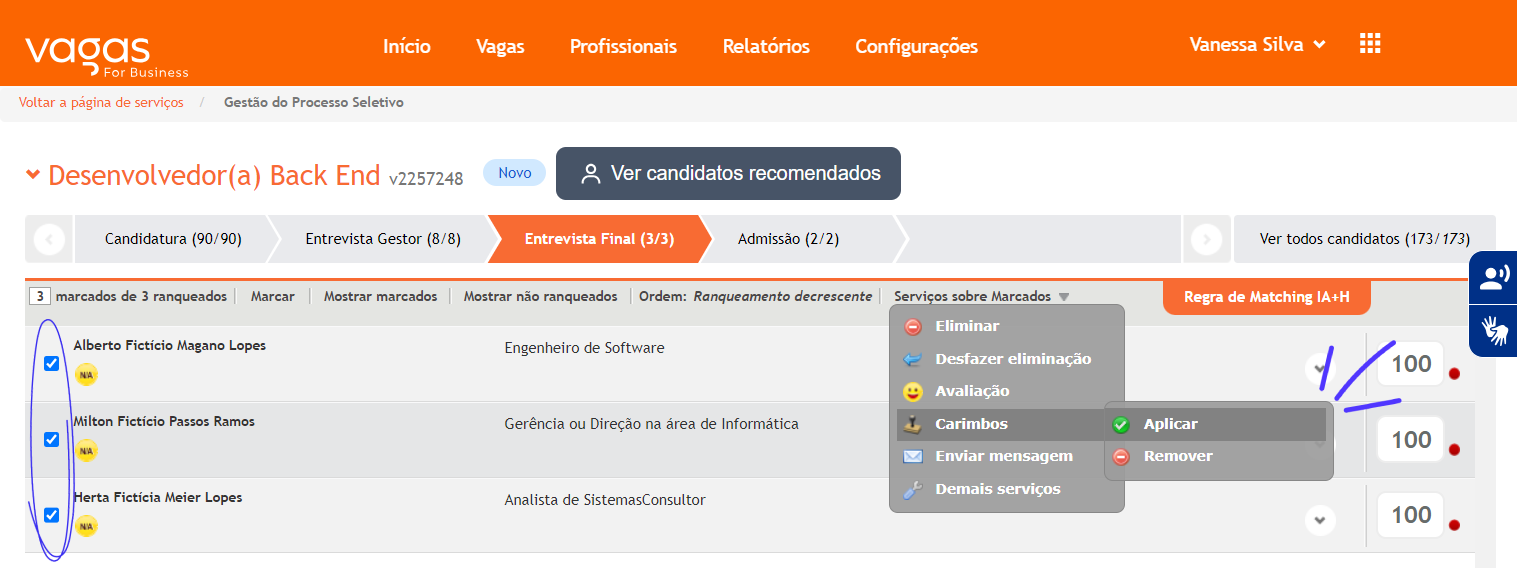
Task: Toggle Herta Fictícia Meier Lopes checkbox
Action: [x=52, y=515]
